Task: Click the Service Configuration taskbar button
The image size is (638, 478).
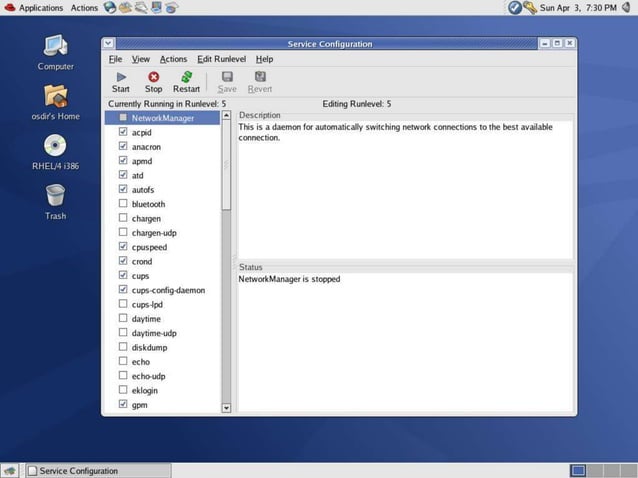Action: pyautogui.click(x=98, y=471)
